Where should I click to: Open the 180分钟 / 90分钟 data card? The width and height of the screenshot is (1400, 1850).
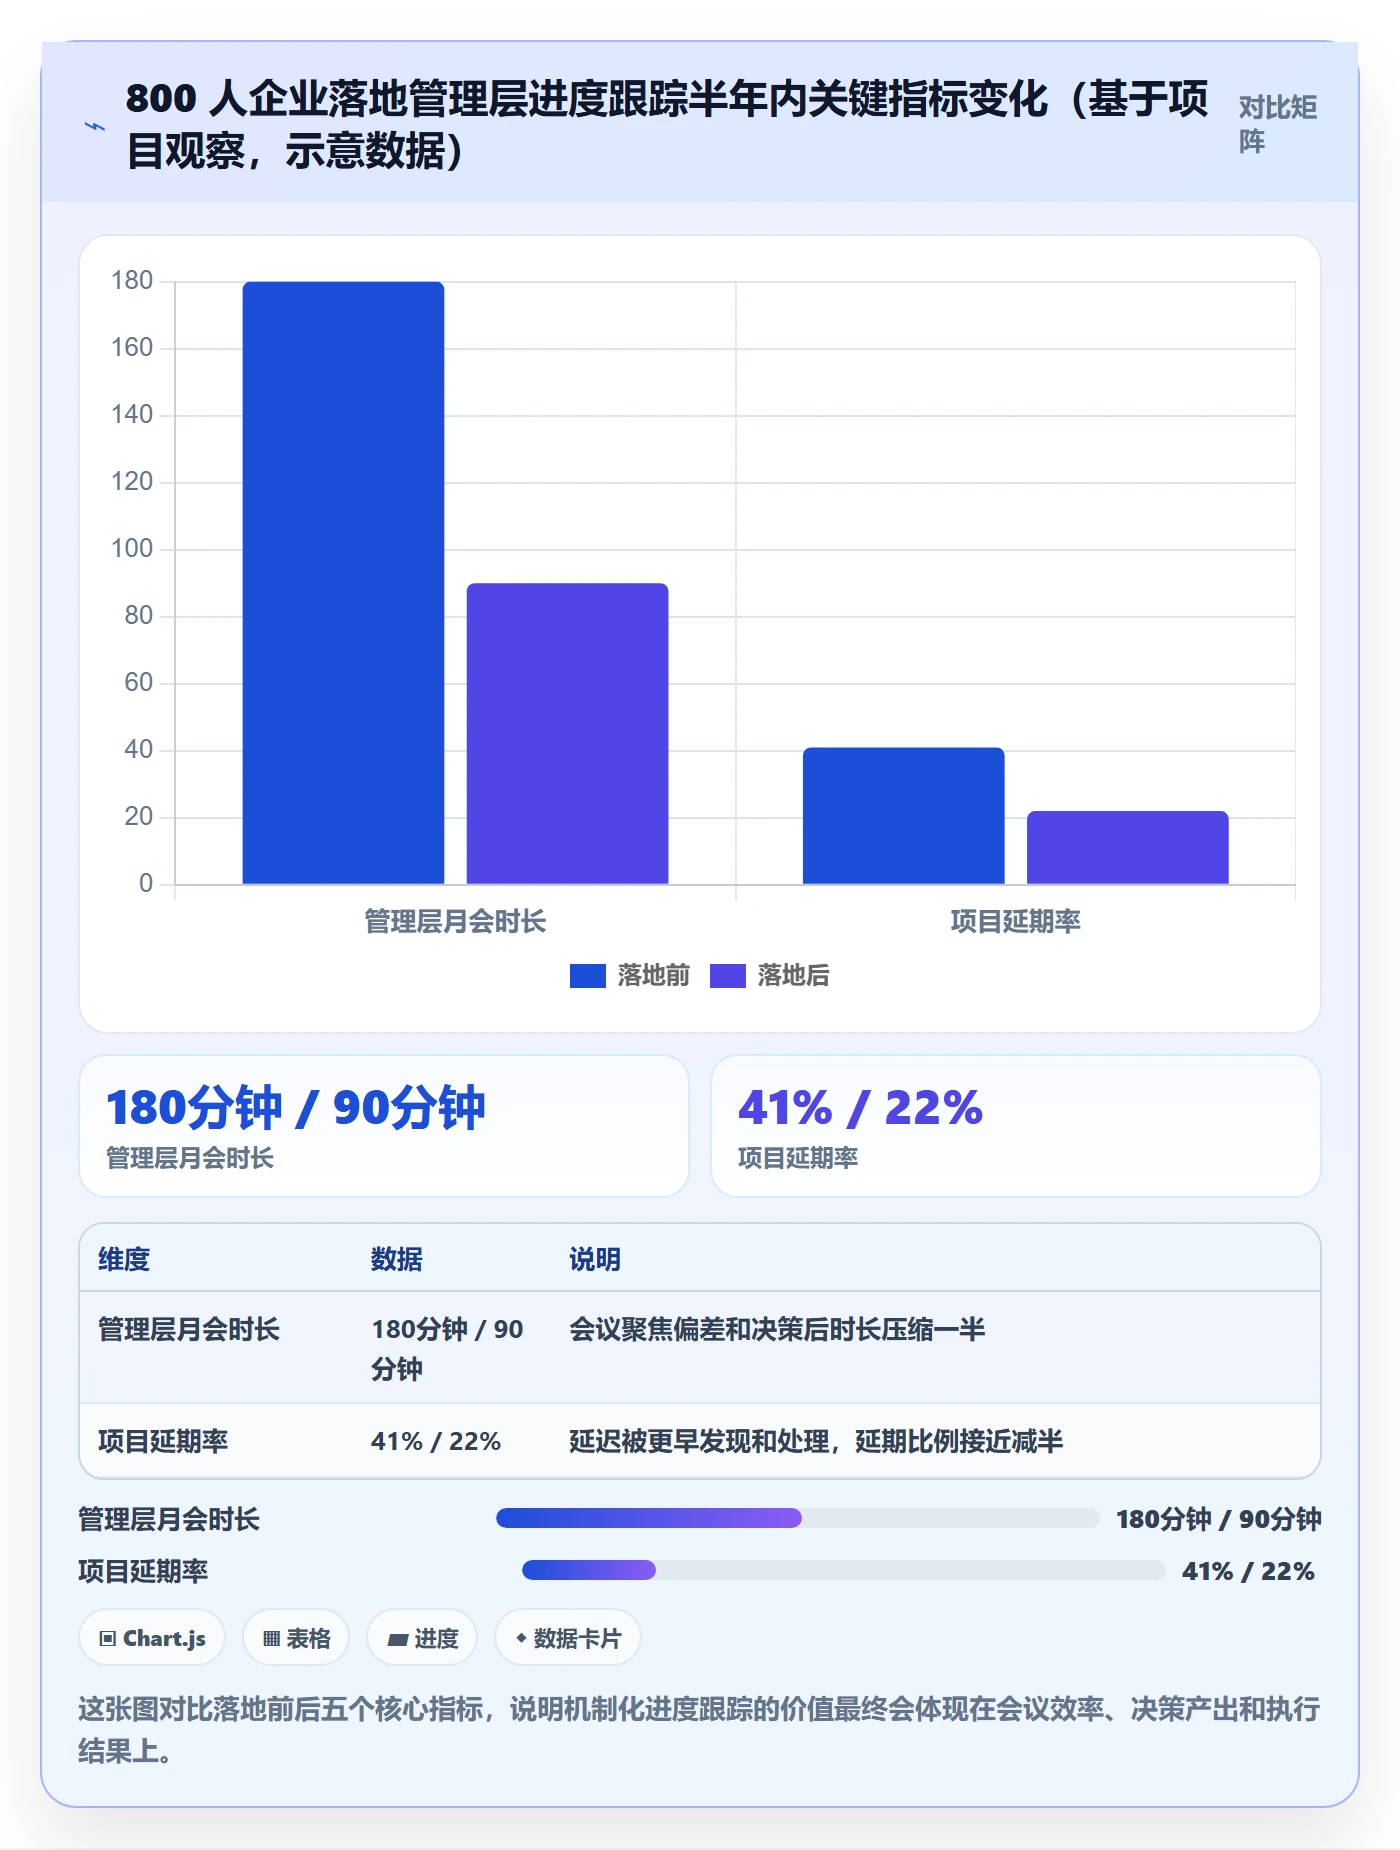click(384, 1126)
